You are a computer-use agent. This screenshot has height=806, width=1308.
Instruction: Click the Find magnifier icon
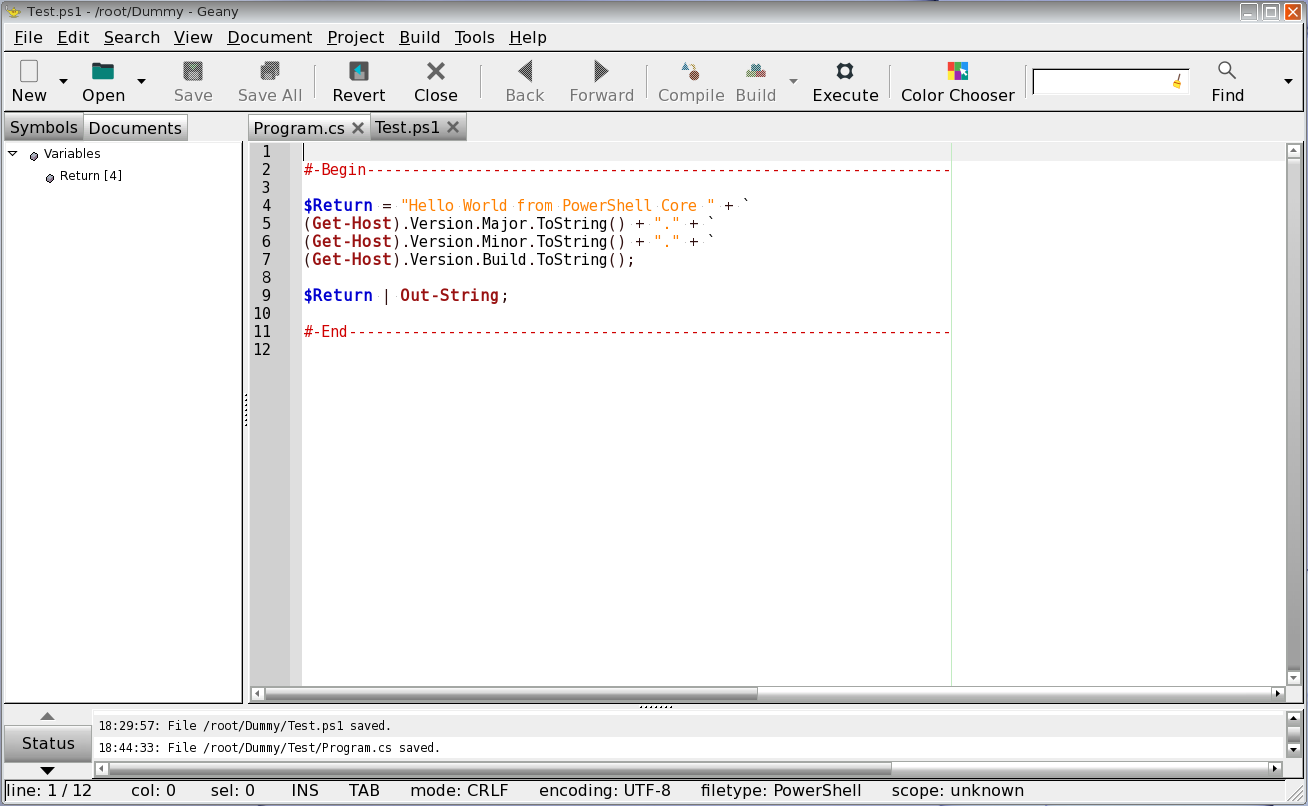coord(1227,71)
